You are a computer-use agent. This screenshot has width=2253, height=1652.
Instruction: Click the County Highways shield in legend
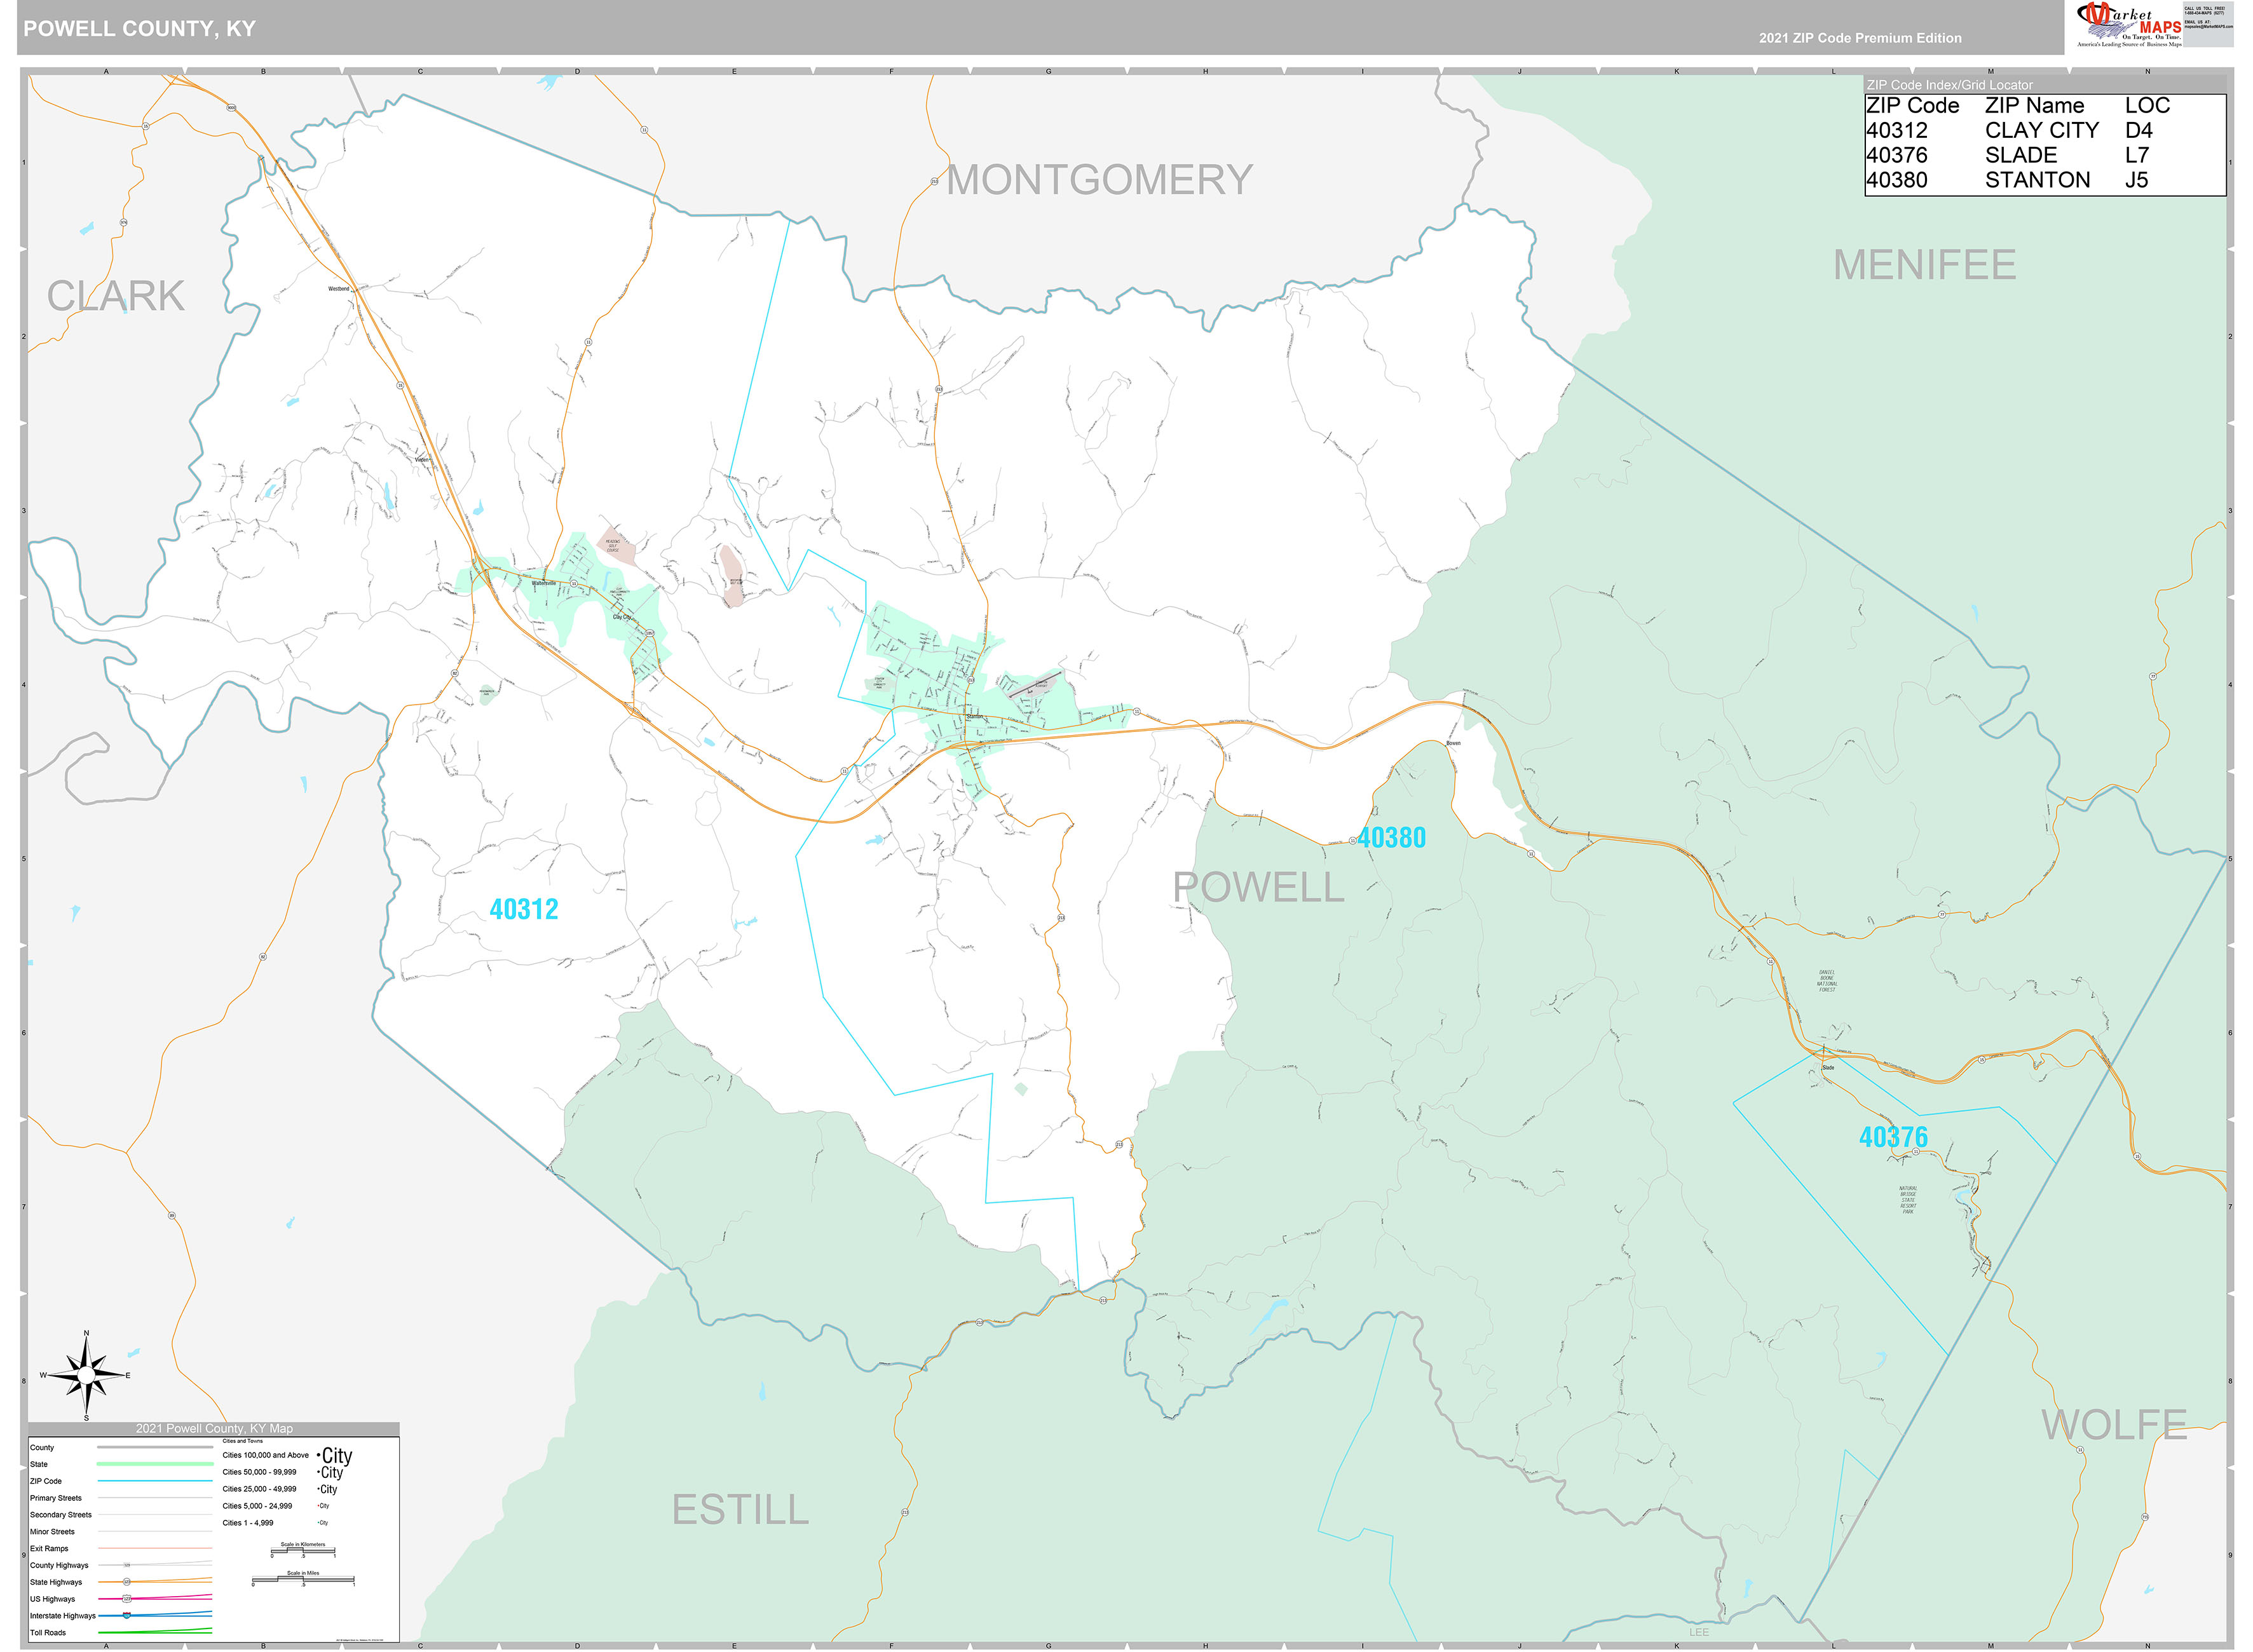click(x=126, y=1565)
